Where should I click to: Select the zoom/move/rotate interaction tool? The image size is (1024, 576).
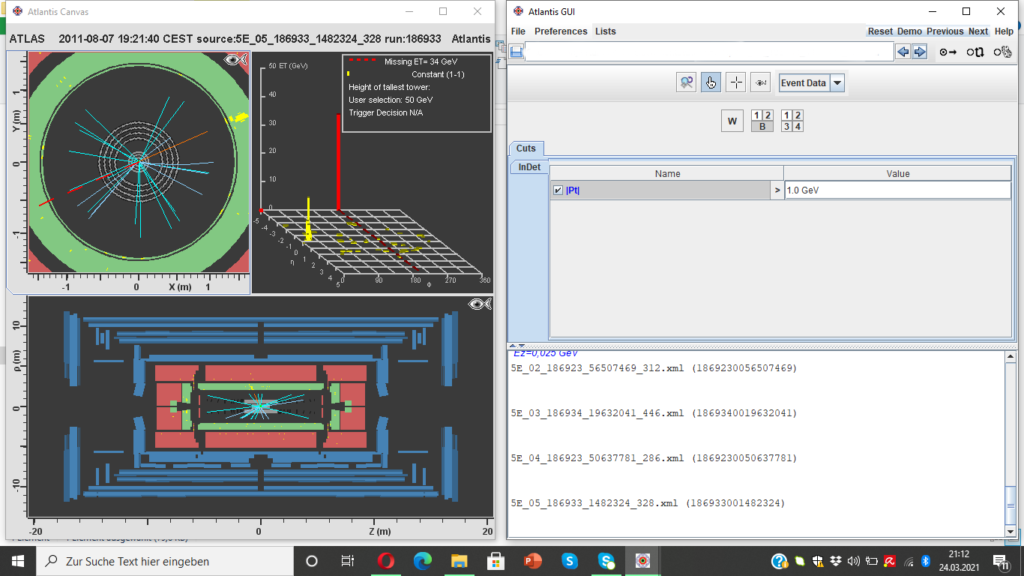point(686,83)
